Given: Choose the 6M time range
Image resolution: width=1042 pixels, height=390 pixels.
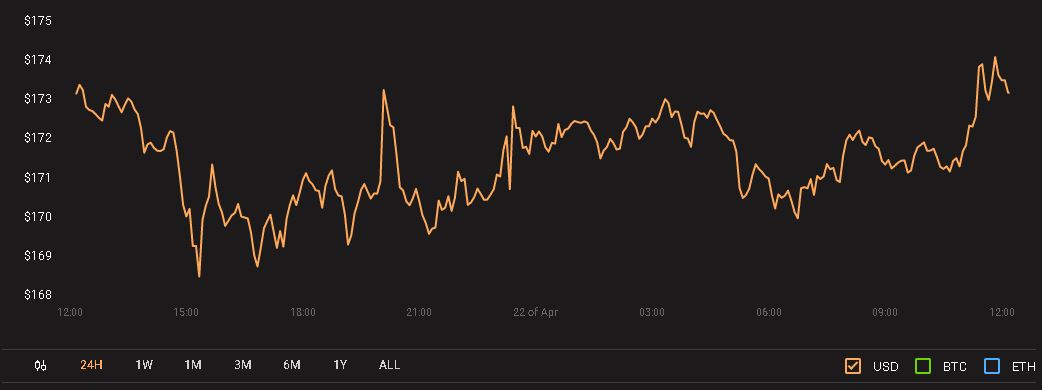Looking at the screenshot, I should [292, 365].
